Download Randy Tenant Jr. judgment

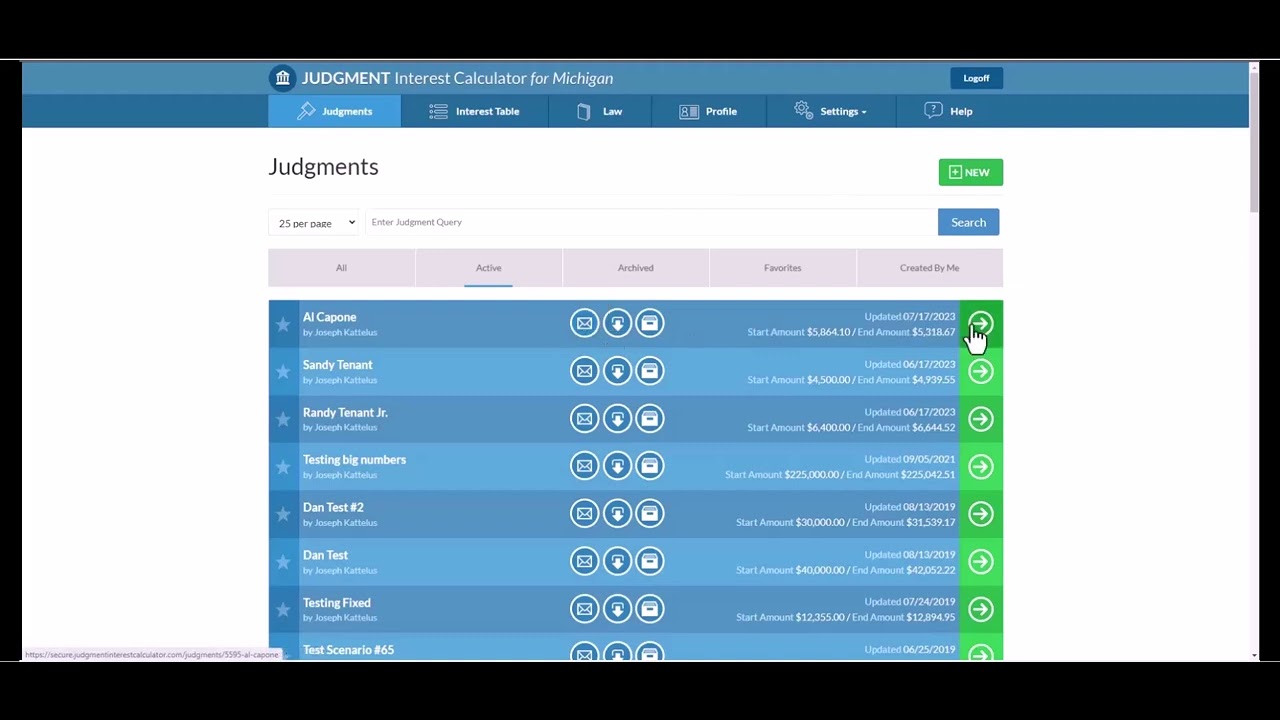tap(617, 418)
